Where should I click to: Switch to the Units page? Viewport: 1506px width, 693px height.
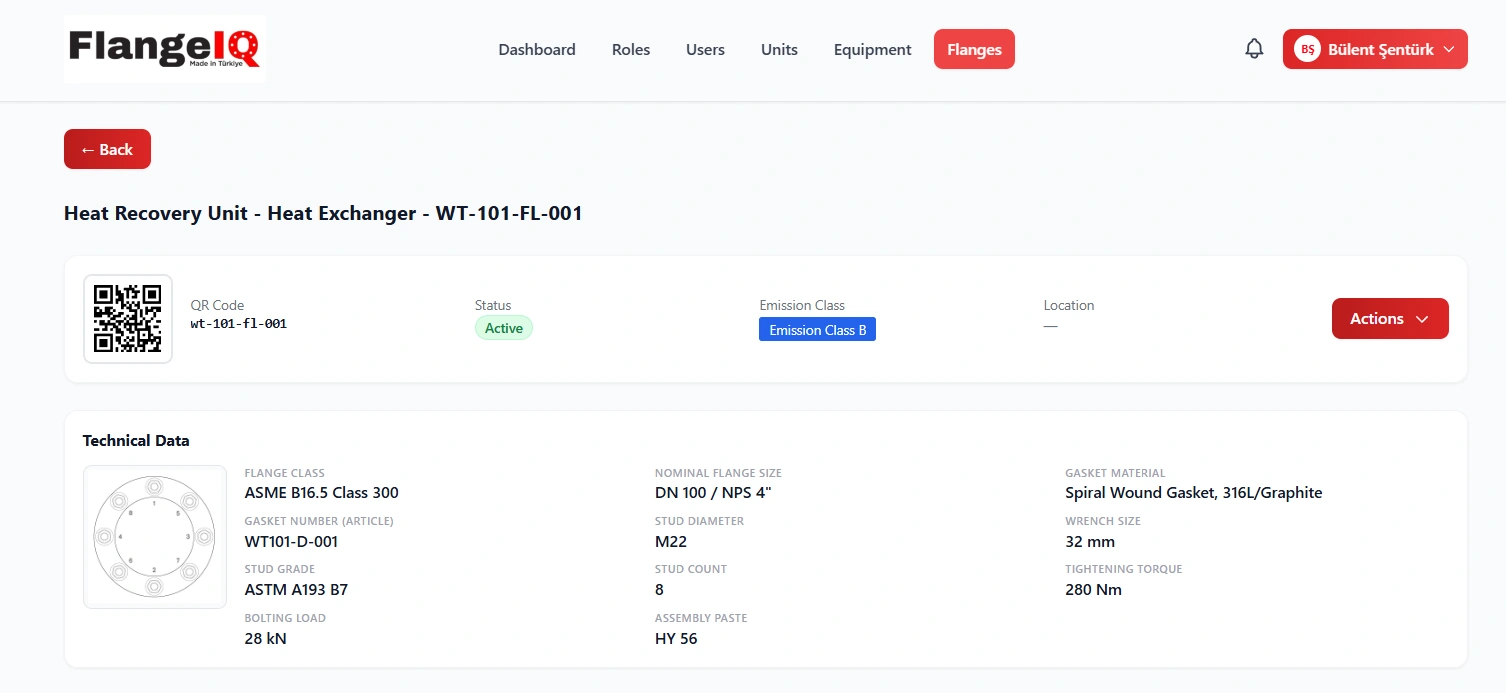[779, 49]
